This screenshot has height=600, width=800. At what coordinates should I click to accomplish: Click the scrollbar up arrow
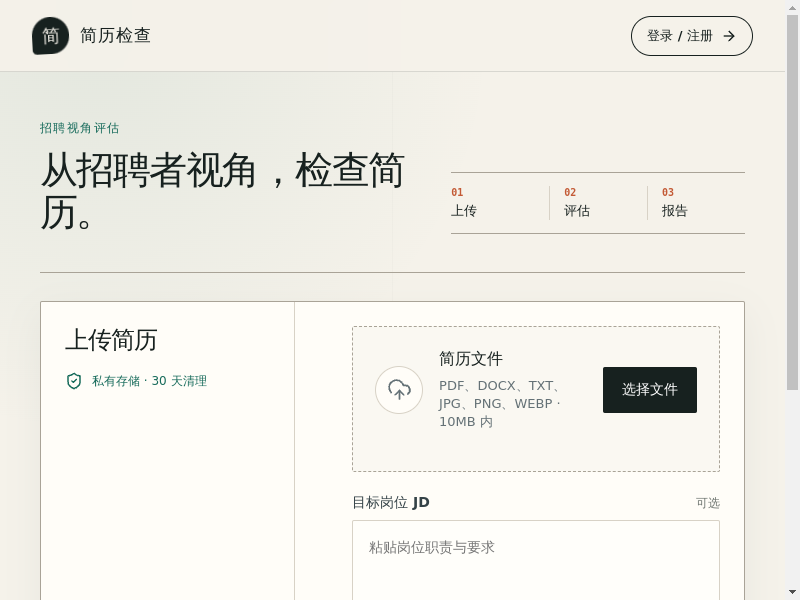pos(792,6)
